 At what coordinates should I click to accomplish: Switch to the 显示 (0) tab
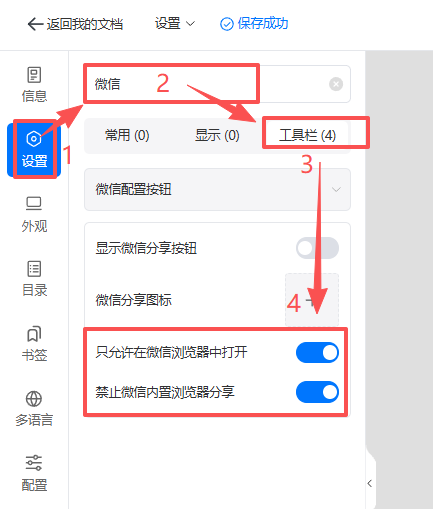pos(217,135)
